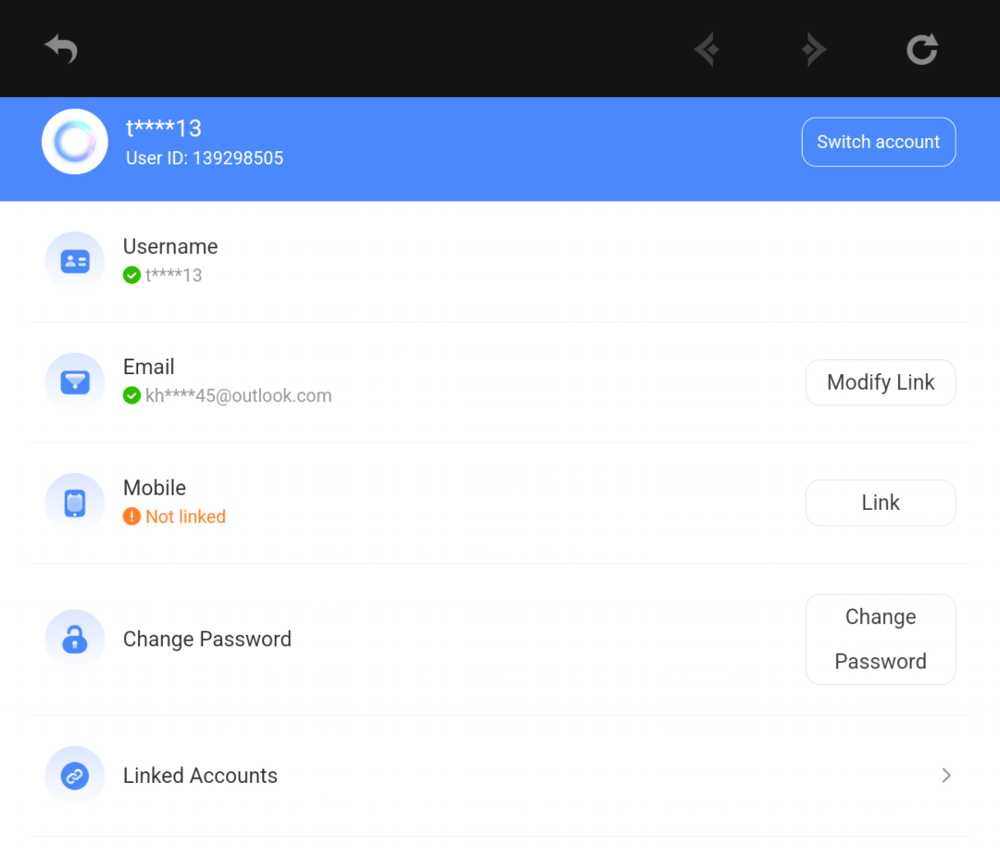The width and height of the screenshot is (1000, 859).
Task: Click the account avatar circle
Action: (75, 142)
